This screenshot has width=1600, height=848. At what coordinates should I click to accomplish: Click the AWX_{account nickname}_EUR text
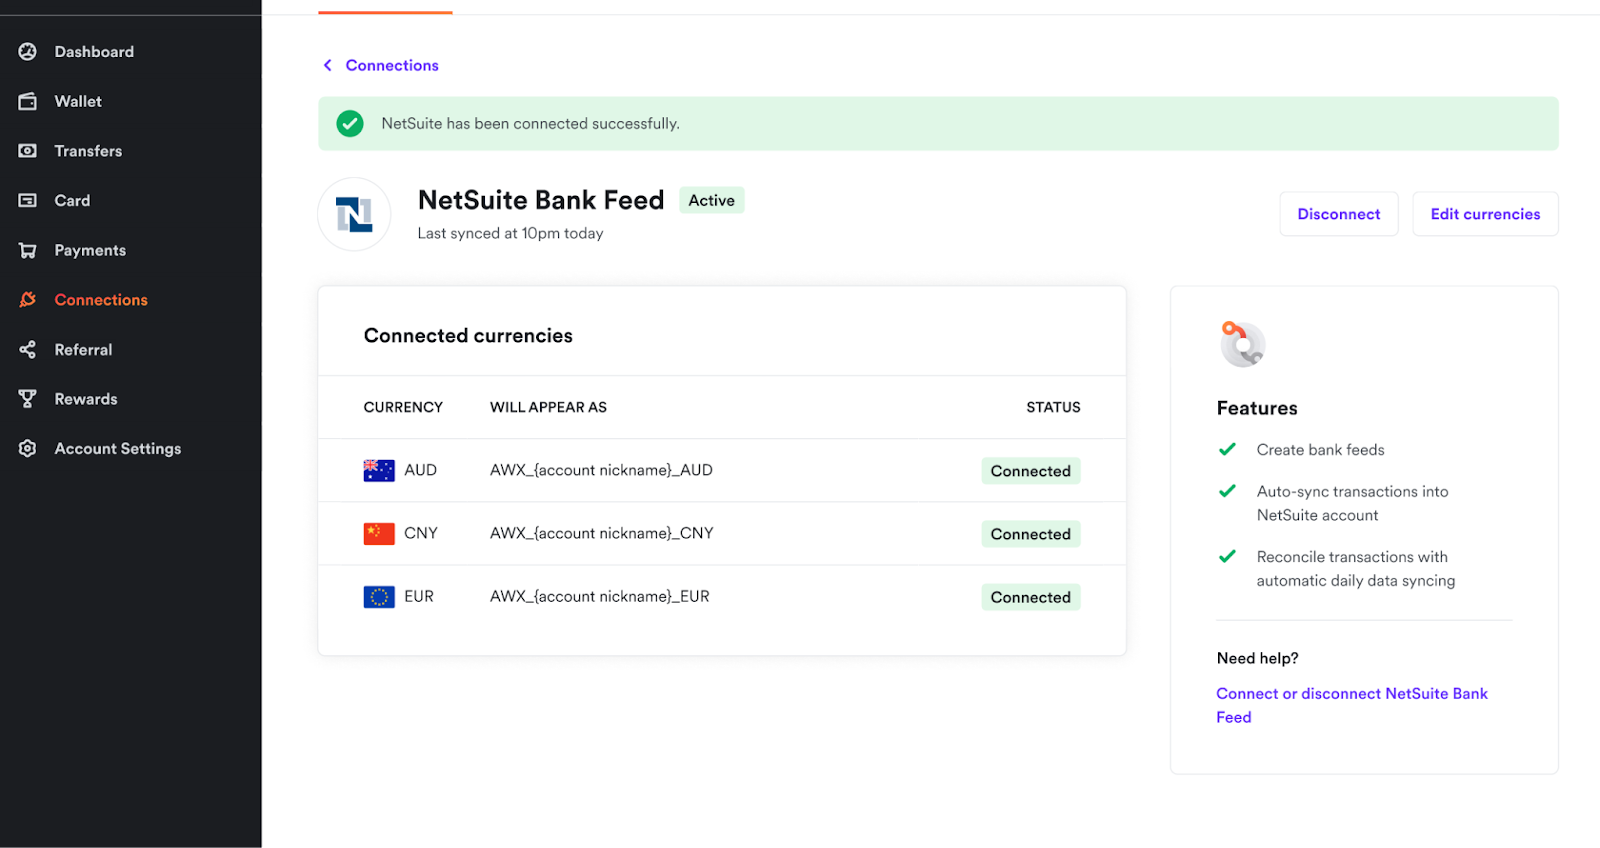pos(600,596)
